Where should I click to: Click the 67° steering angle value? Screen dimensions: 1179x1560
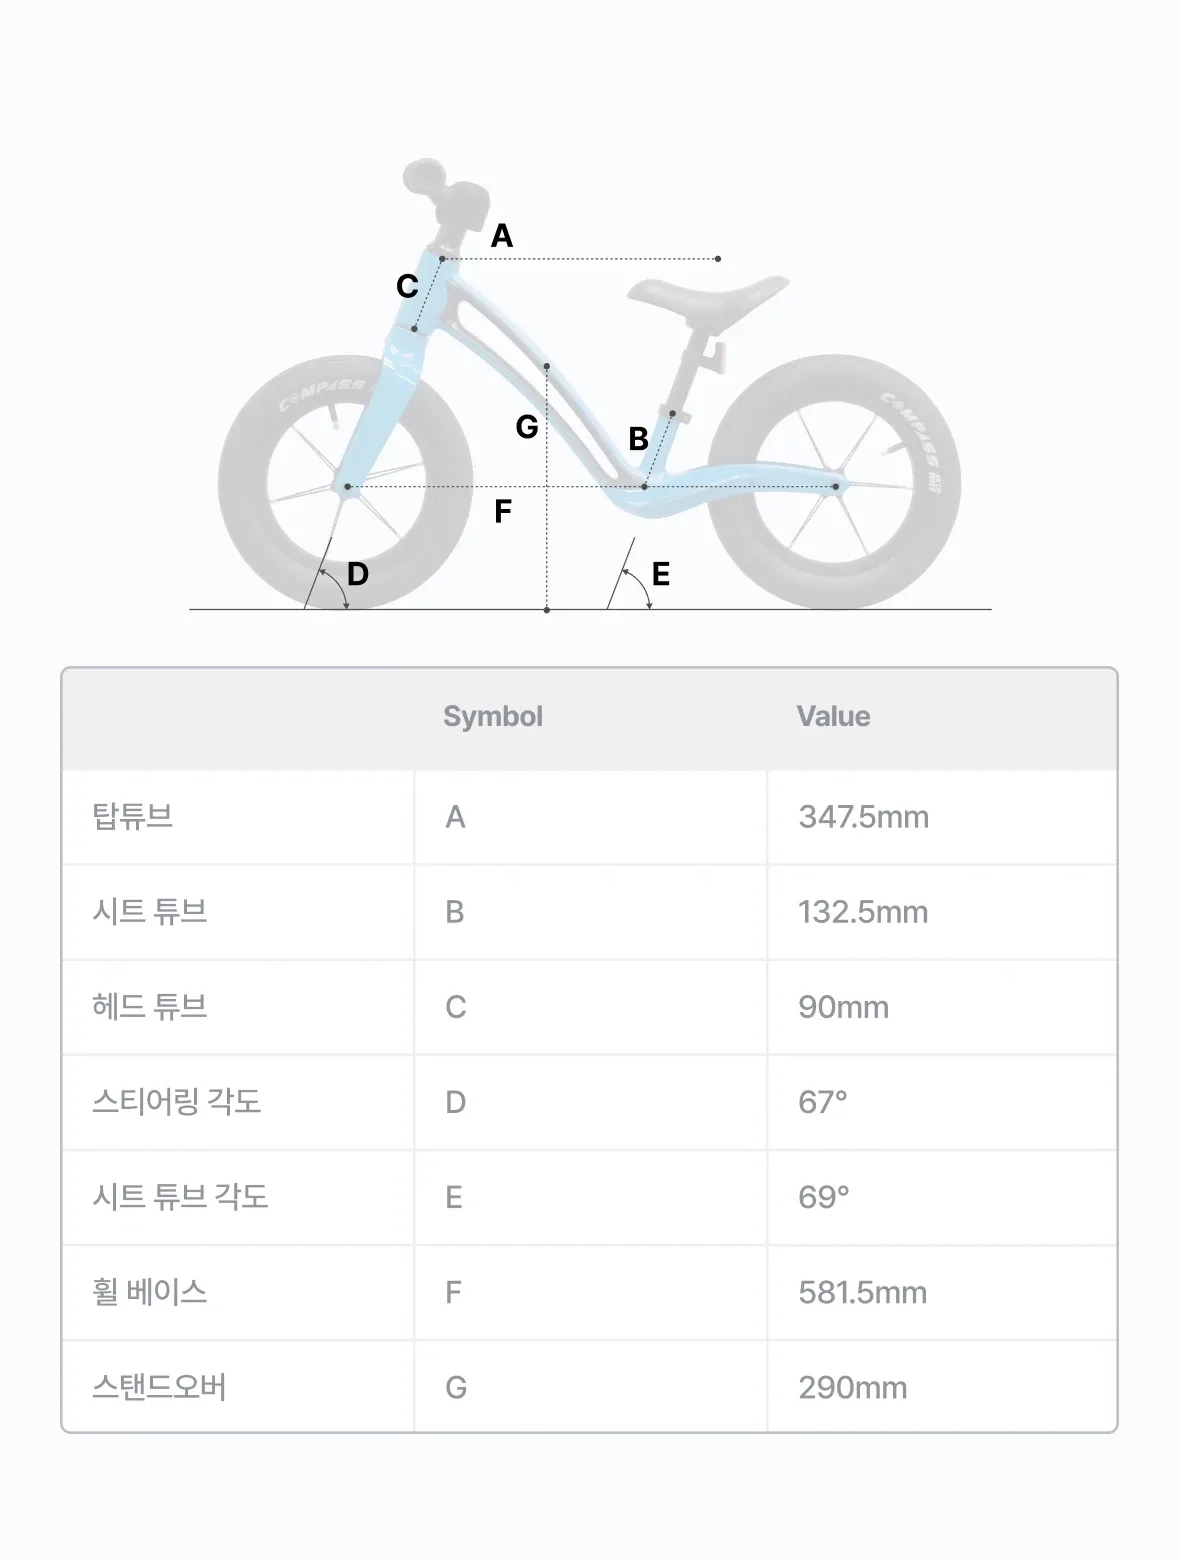coord(823,1102)
